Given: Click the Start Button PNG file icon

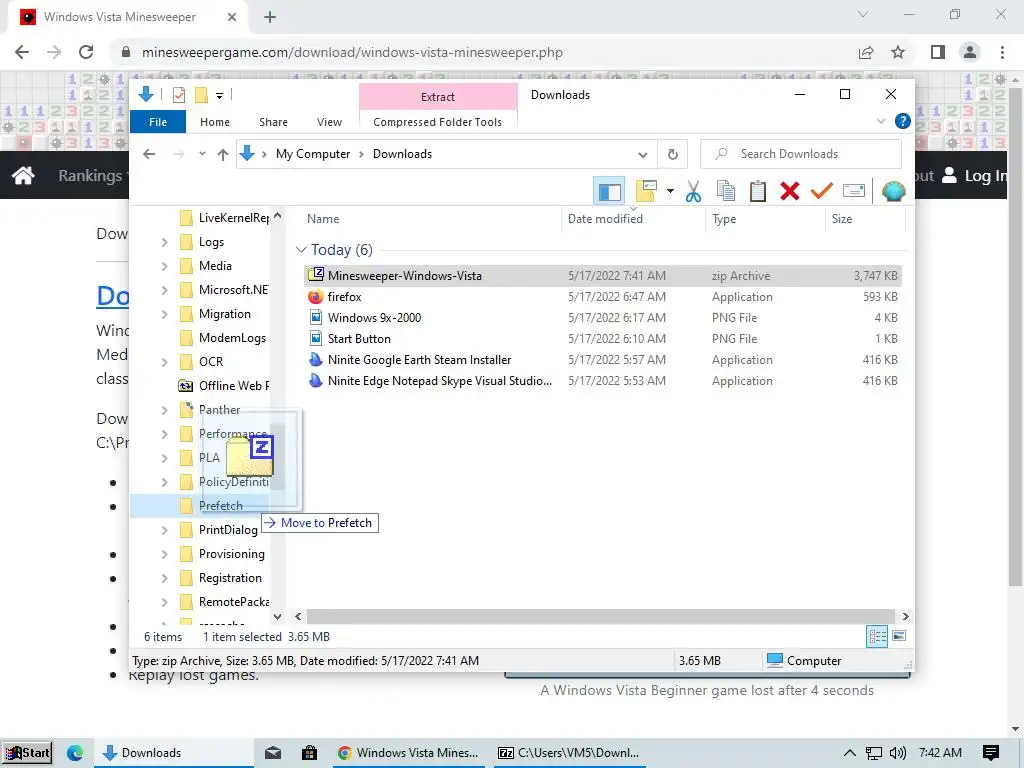Looking at the screenshot, I should pyautogui.click(x=315, y=338).
